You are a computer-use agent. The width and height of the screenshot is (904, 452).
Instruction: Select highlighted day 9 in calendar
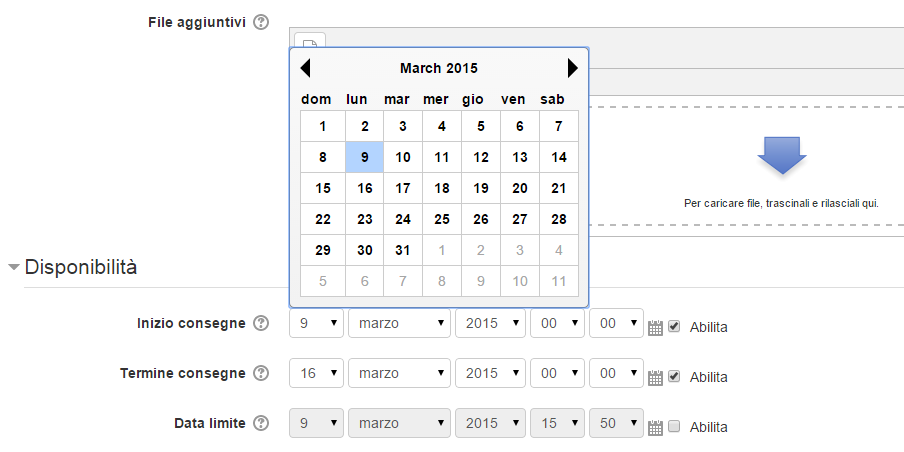click(364, 157)
